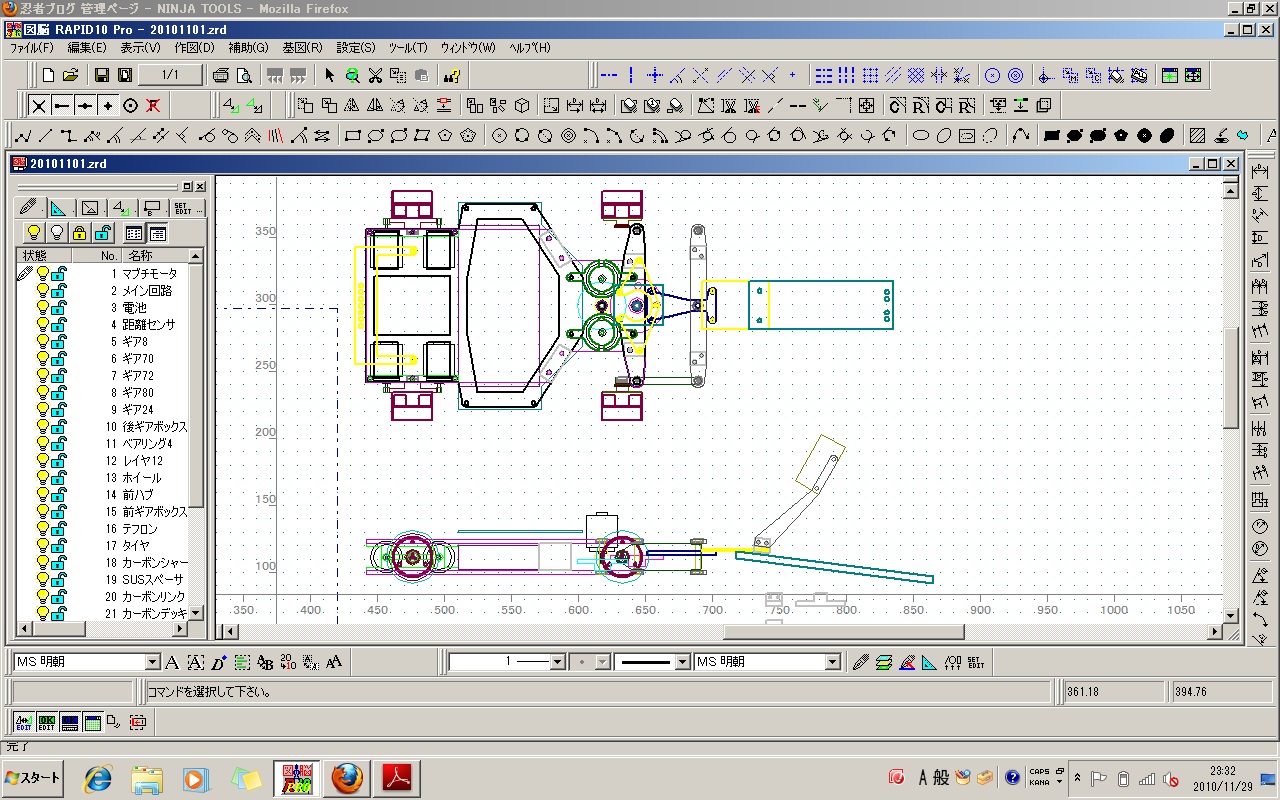Toggle visibility bulb for layer タイヤ
The image size is (1280, 800).
(43, 546)
